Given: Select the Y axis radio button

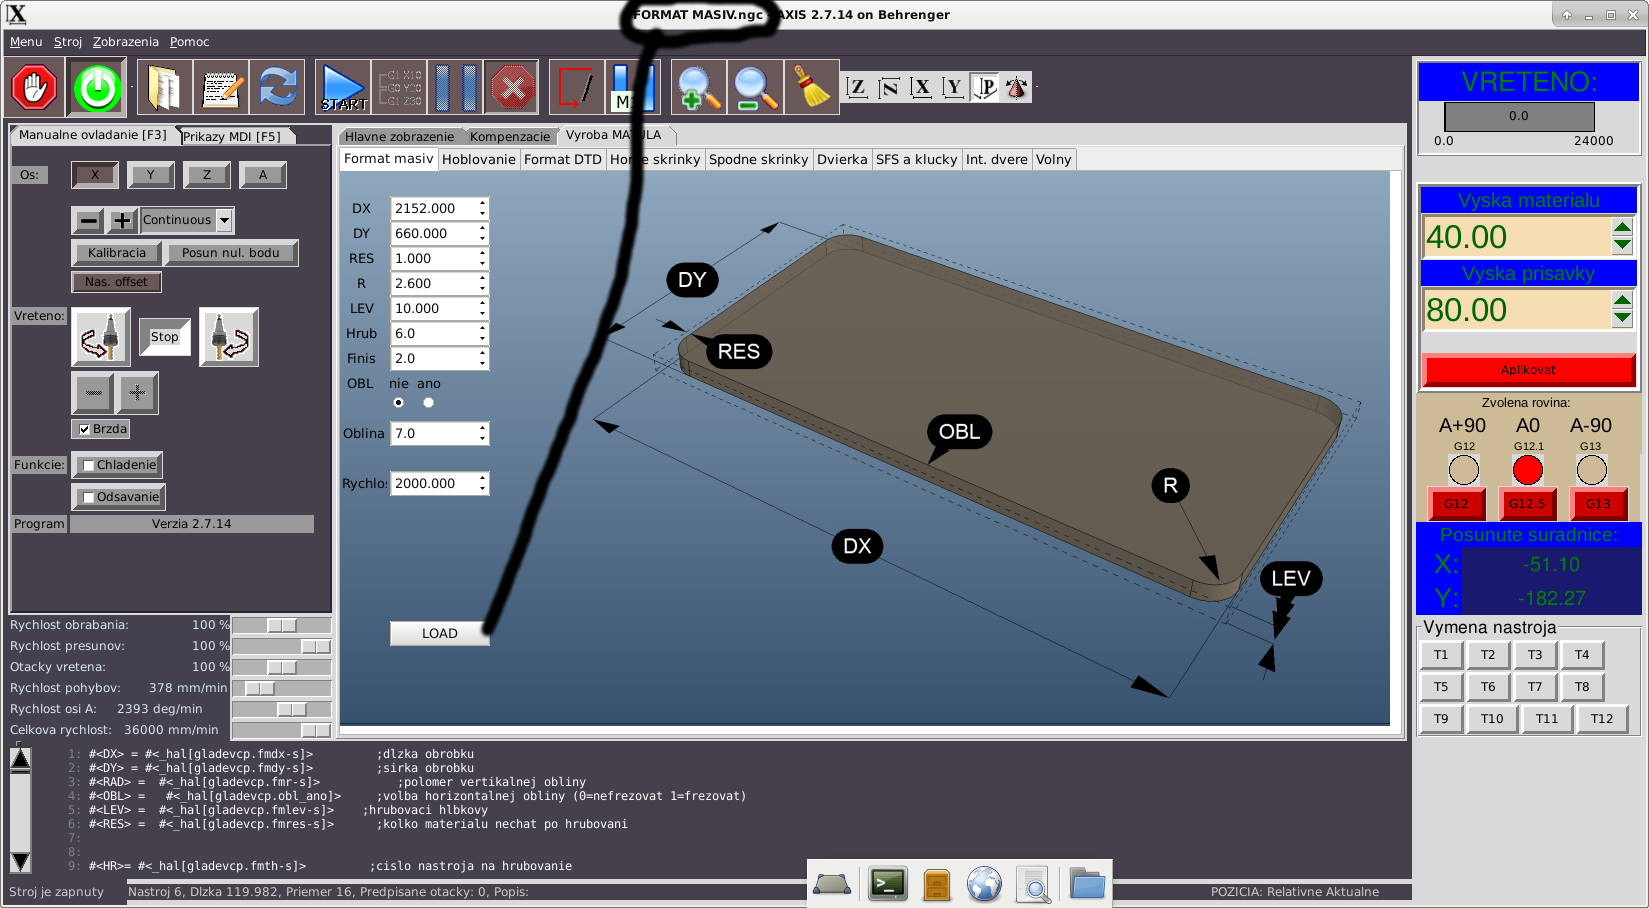Looking at the screenshot, I should (151, 175).
